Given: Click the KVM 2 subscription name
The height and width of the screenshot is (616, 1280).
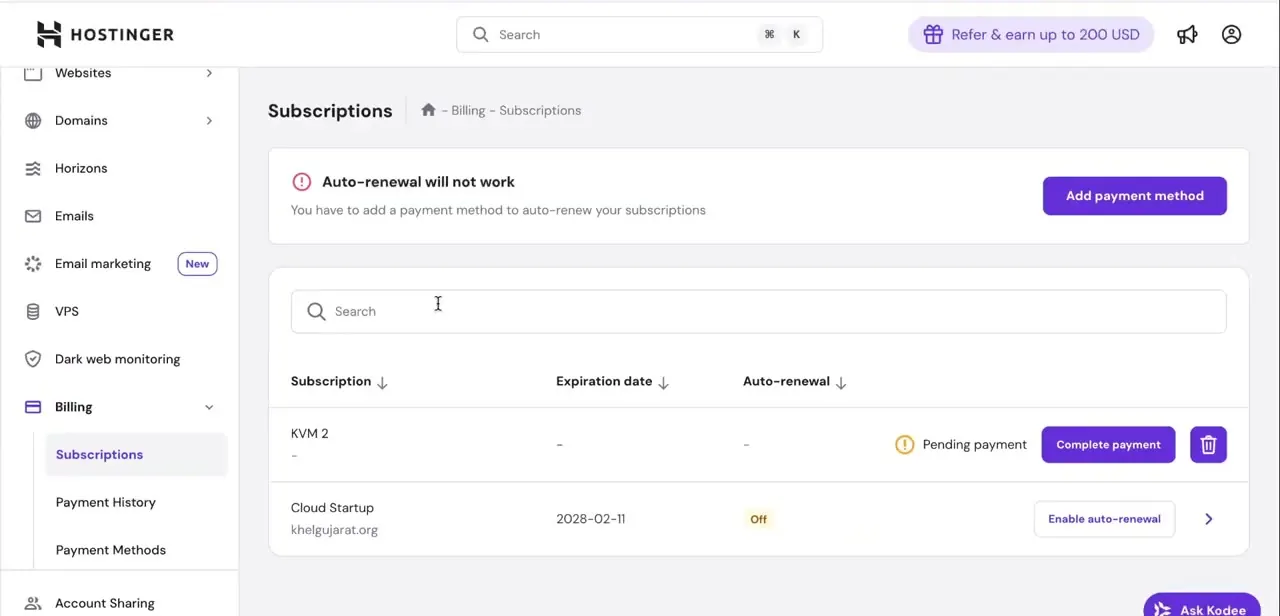Looking at the screenshot, I should tap(309, 434).
